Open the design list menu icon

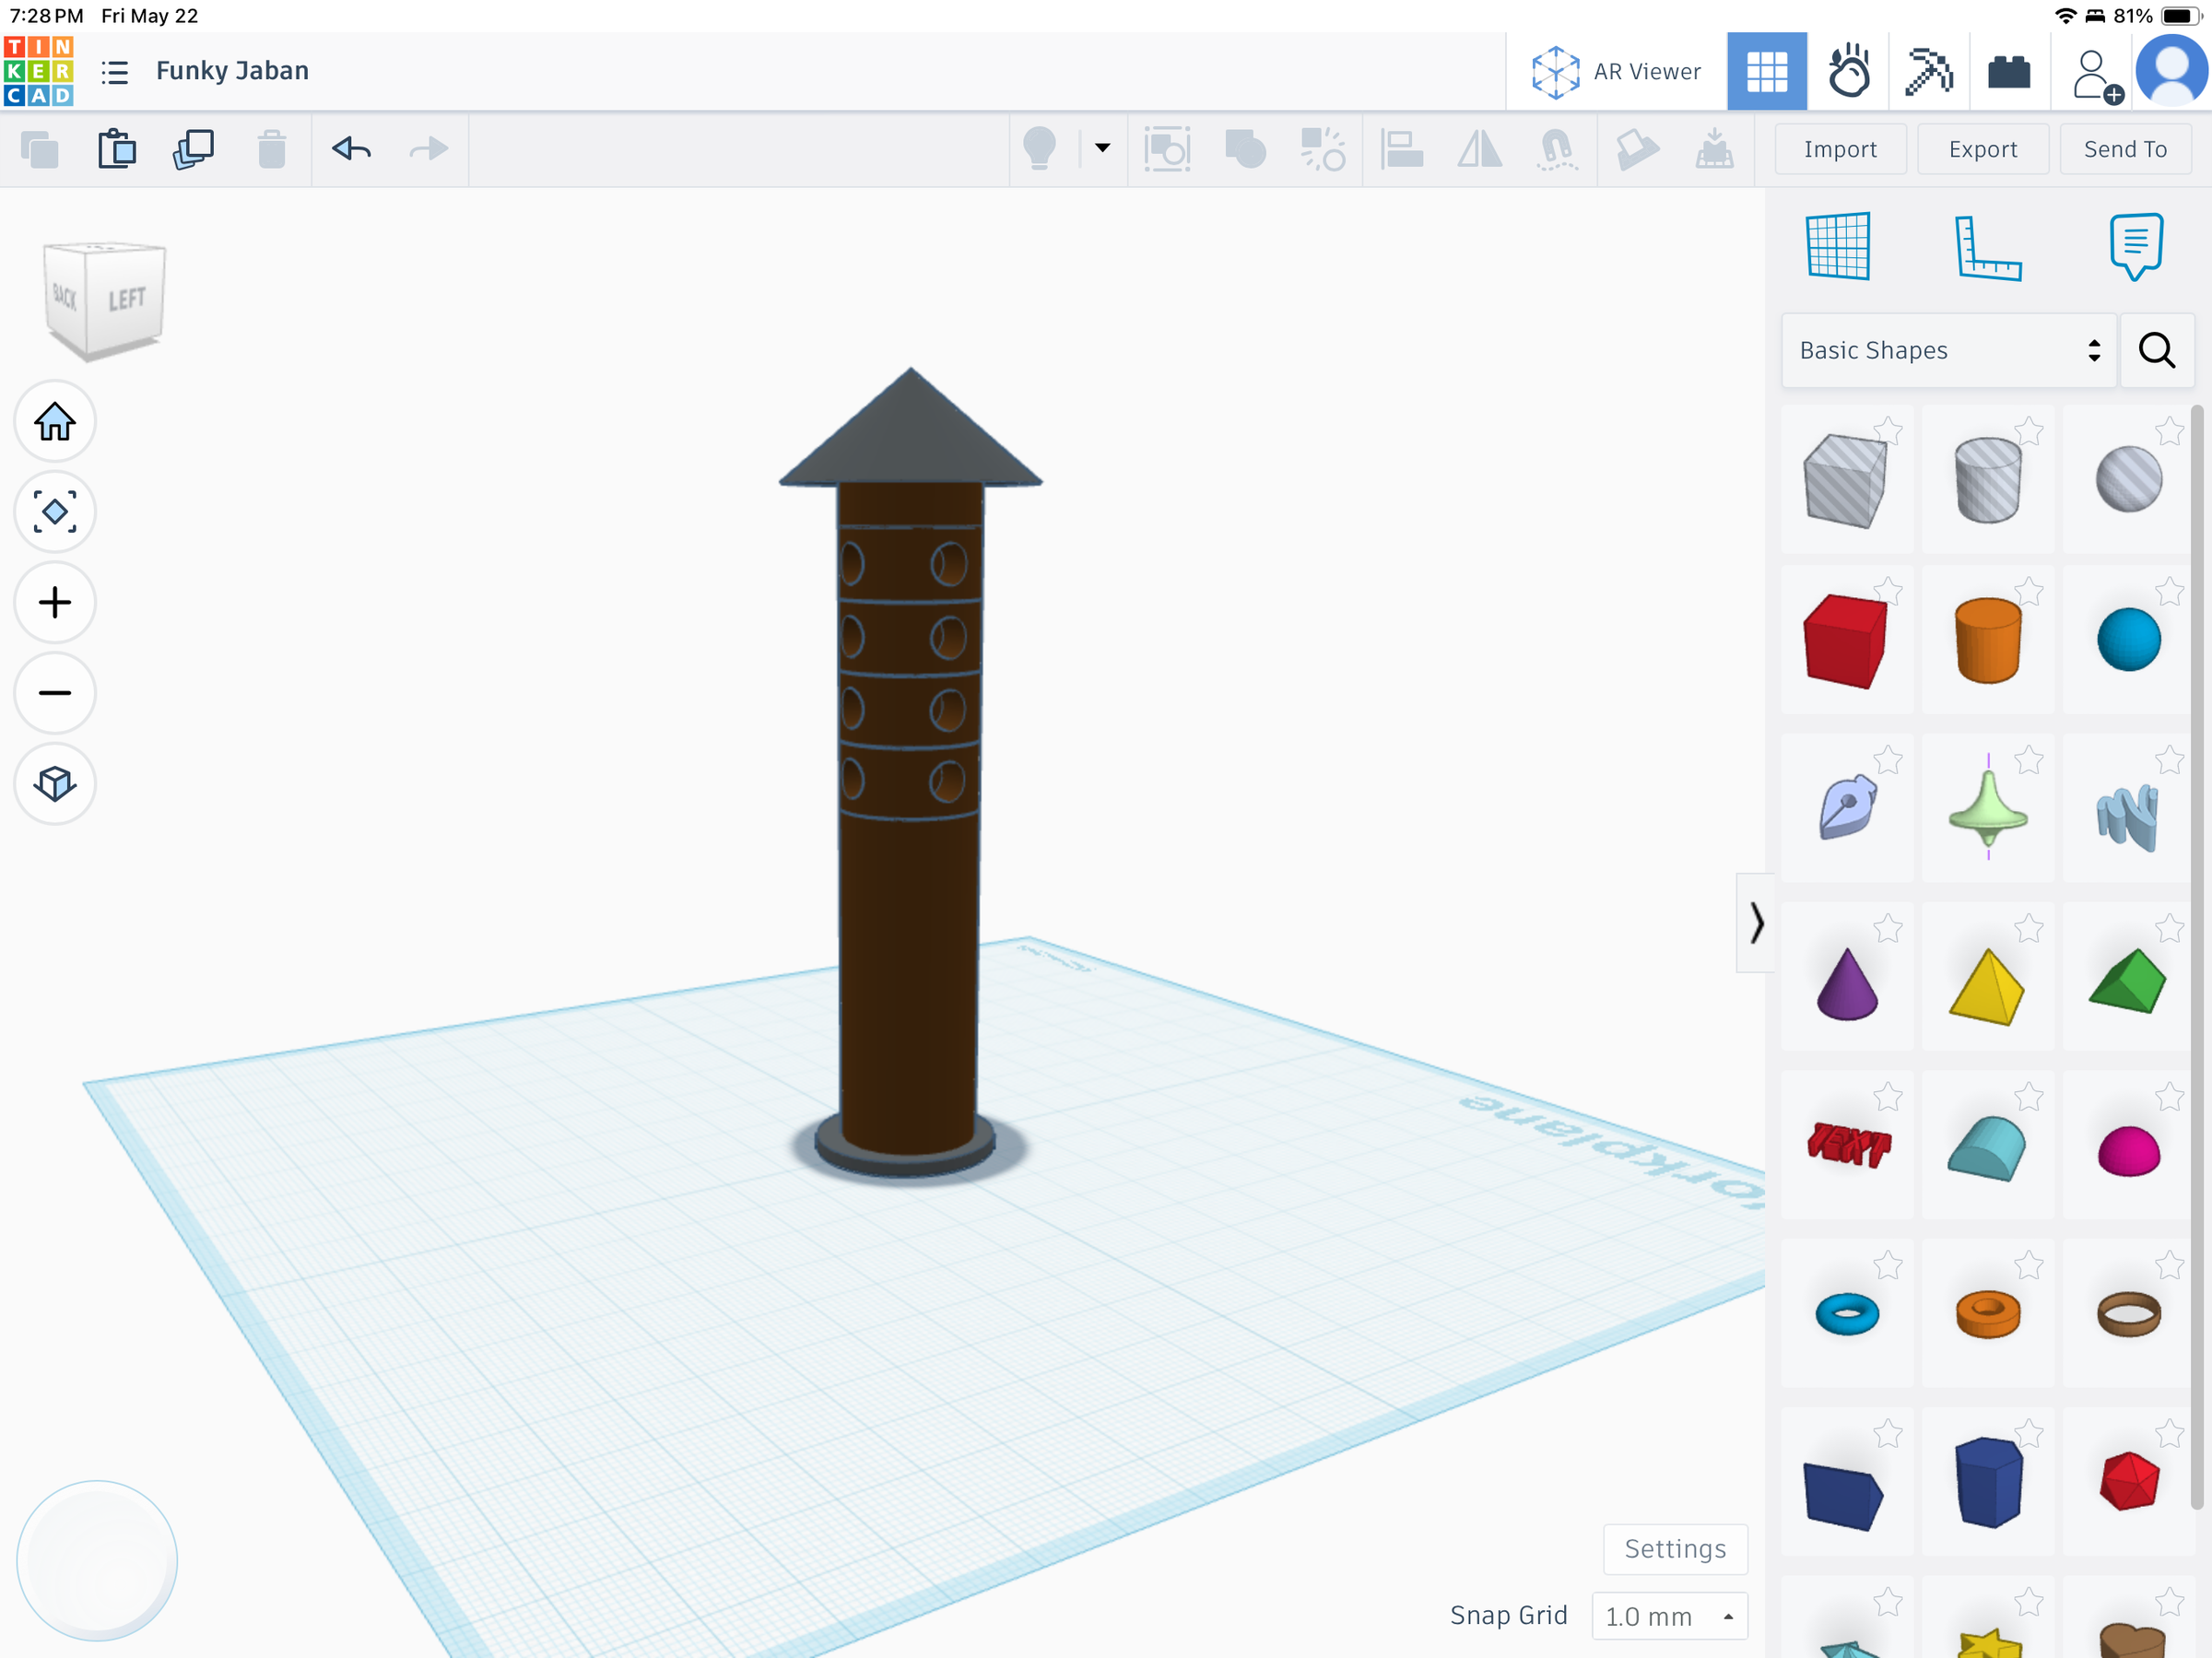115,72
